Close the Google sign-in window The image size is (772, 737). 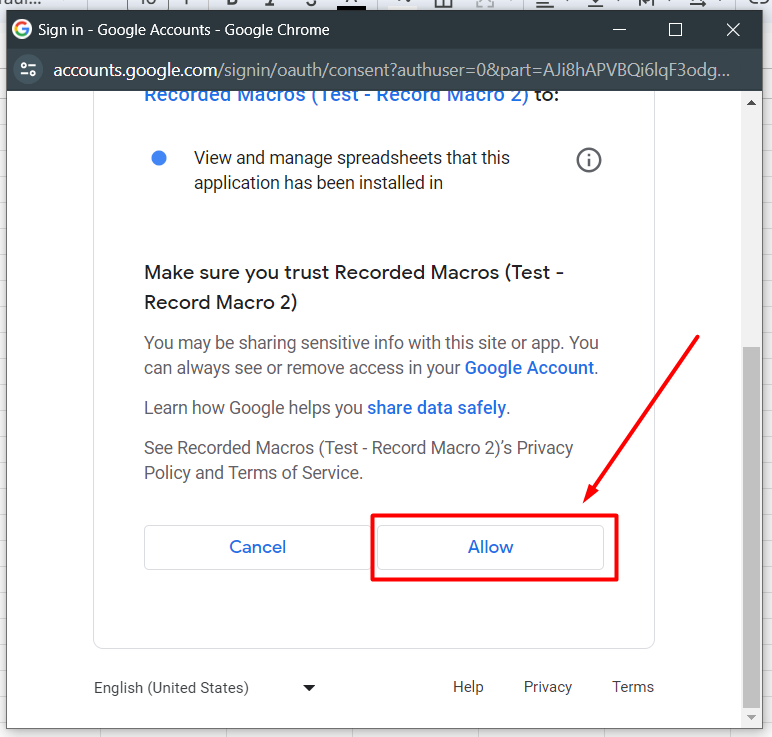tap(733, 30)
